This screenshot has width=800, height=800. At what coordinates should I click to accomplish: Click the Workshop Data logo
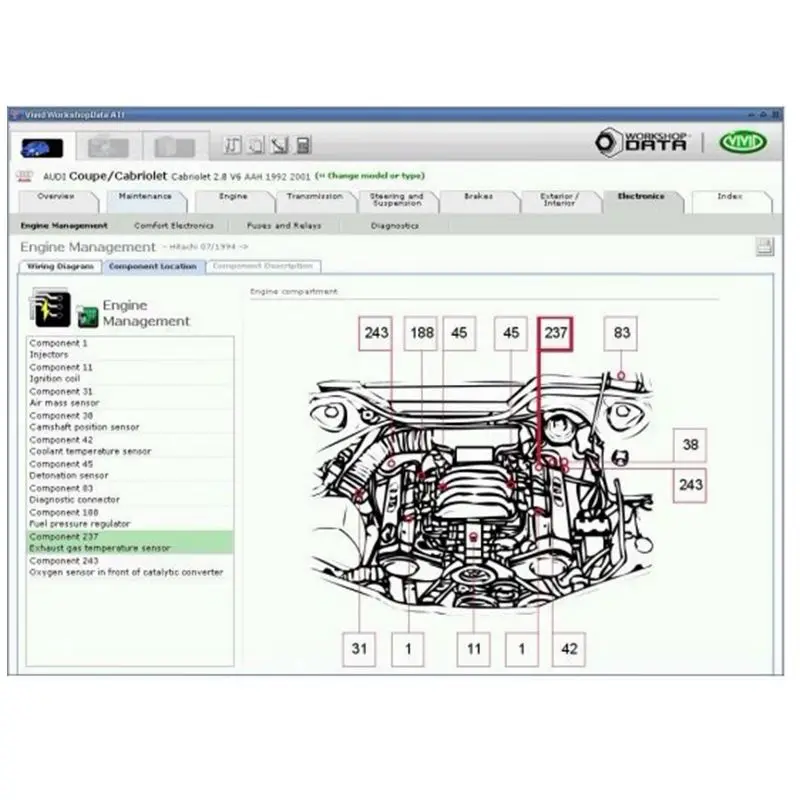click(x=645, y=141)
